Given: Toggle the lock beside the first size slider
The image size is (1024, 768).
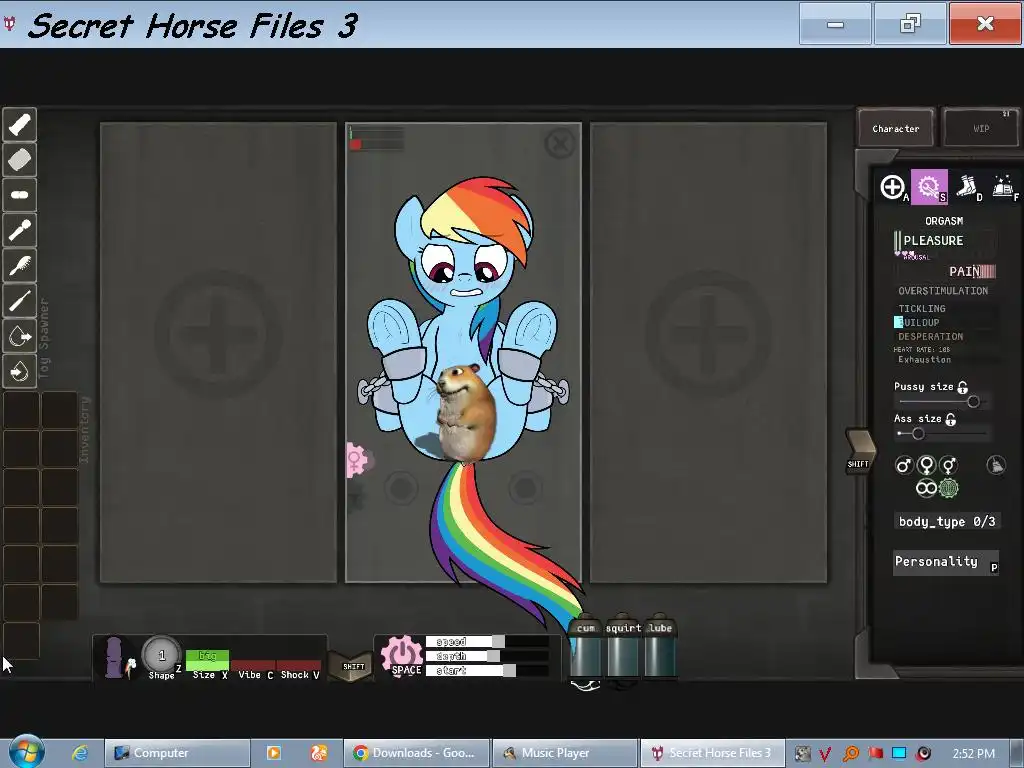Looking at the screenshot, I should point(963,387).
